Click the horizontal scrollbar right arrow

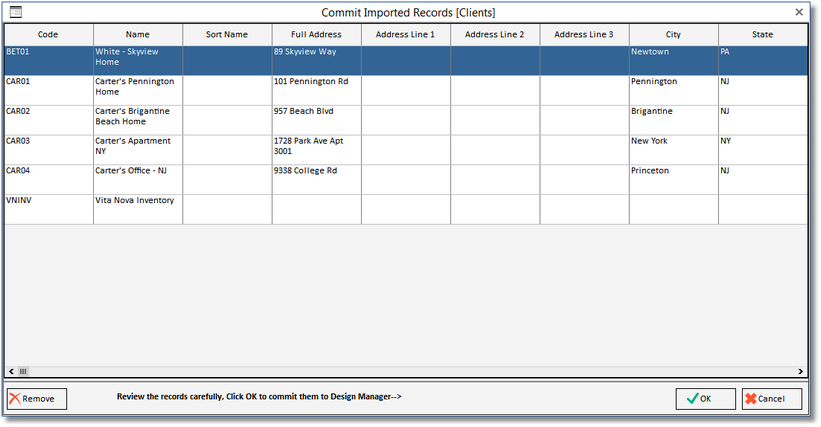pos(801,372)
